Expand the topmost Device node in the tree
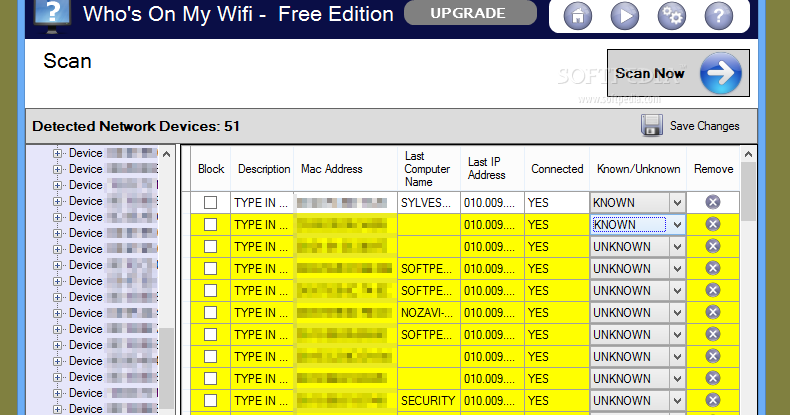The image size is (790, 415). [x=57, y=153]
